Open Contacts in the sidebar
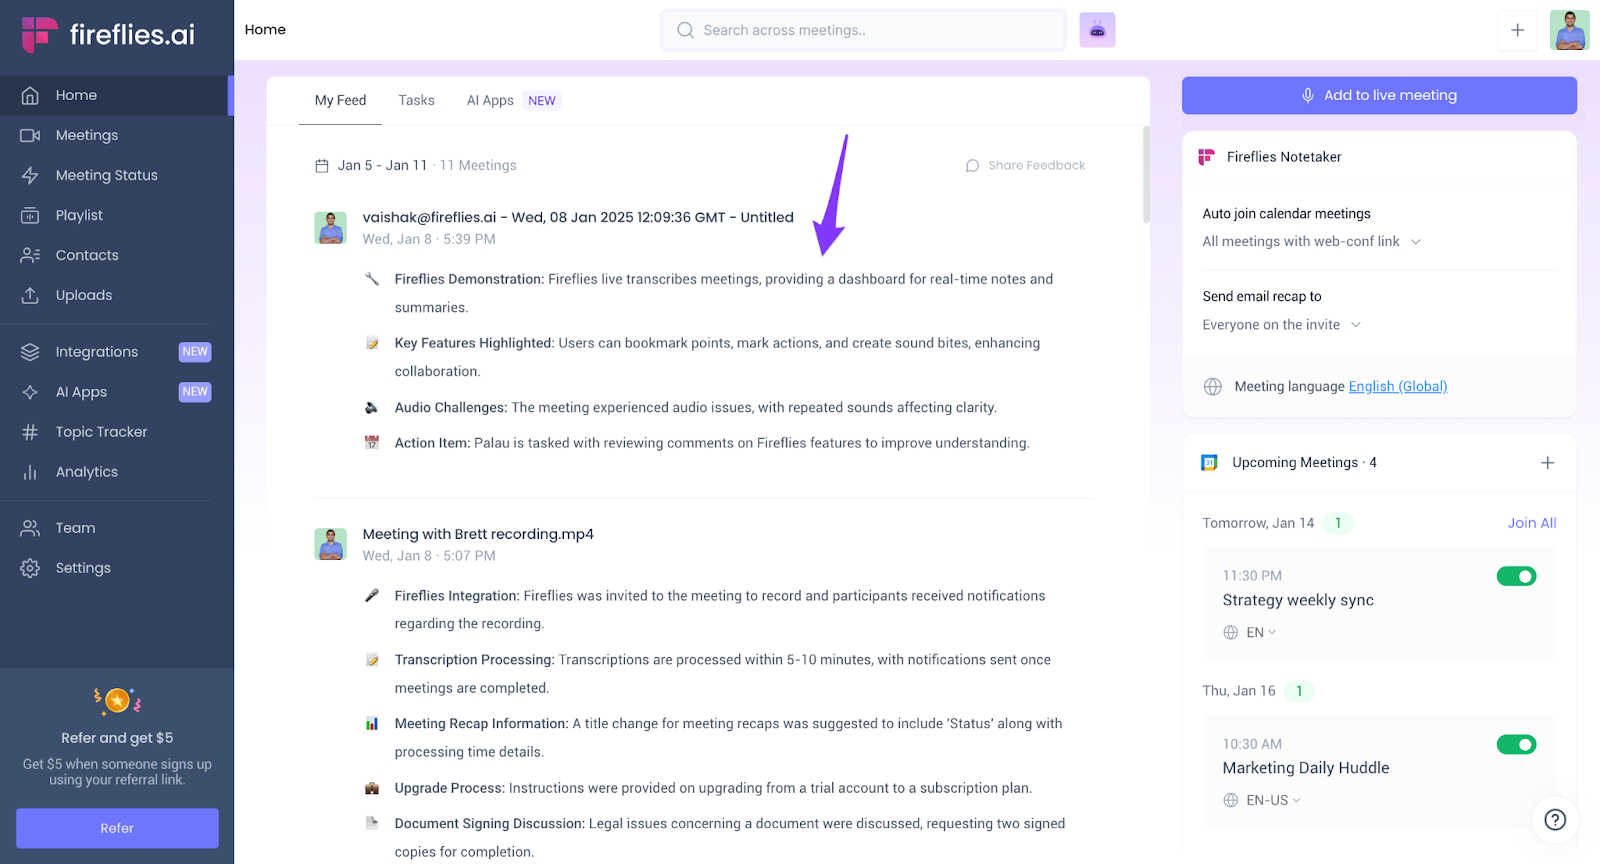Image resolution: width=1600 pixels, height=864 pixels. 116,255
